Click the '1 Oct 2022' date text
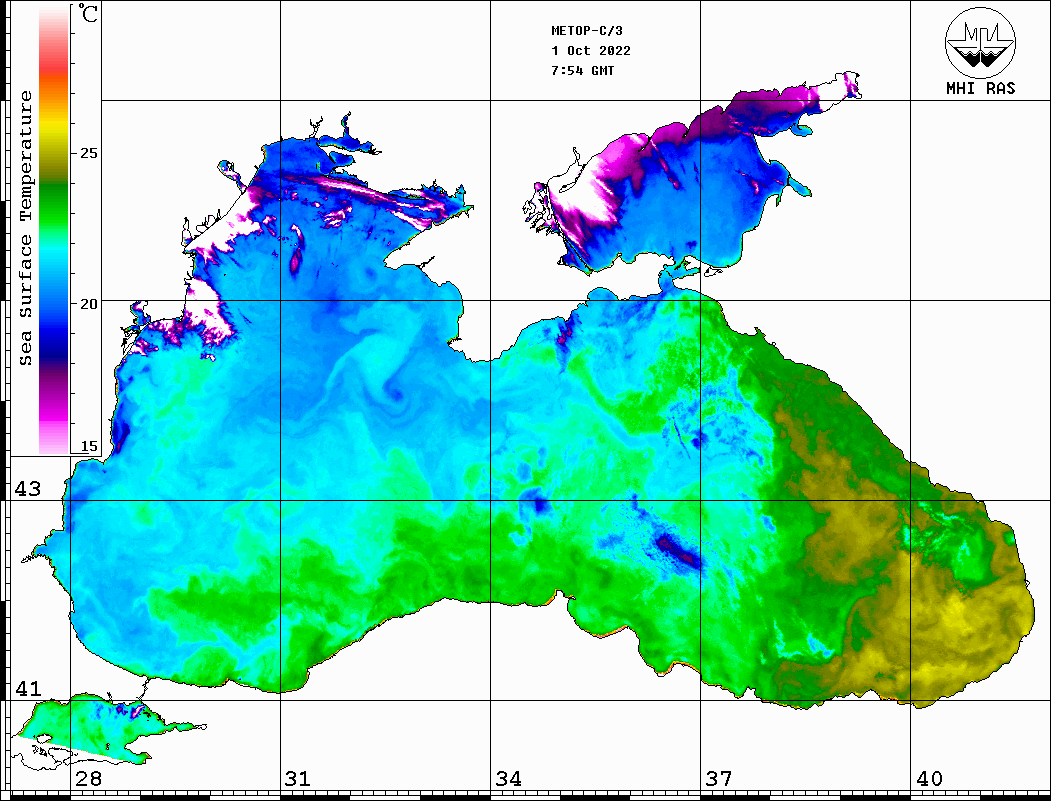This screenshot has height=801, width=1051. coord(591,51)
